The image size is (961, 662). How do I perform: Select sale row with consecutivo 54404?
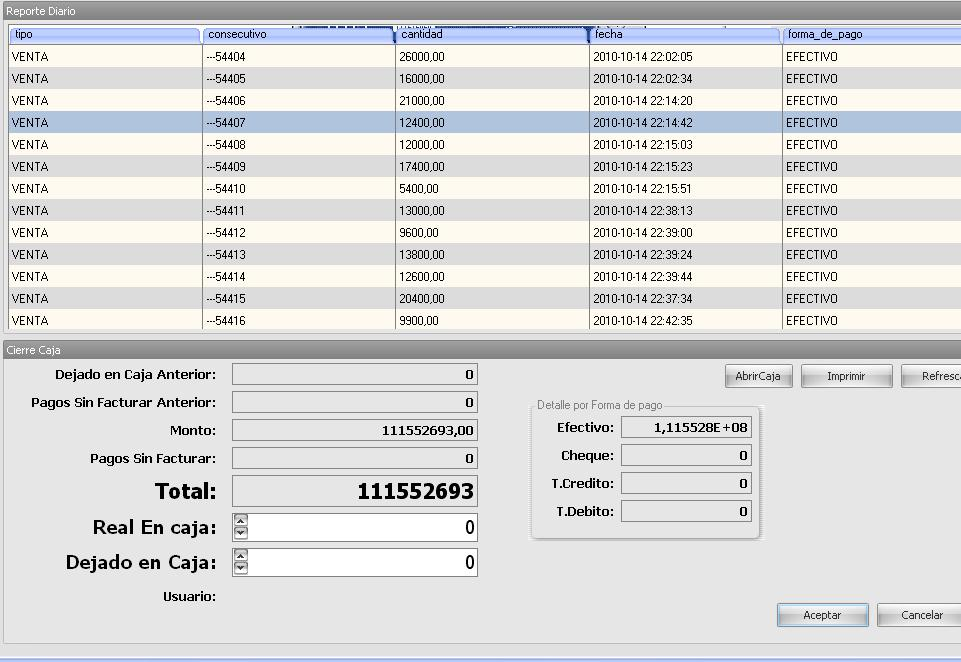pos(298,57)
